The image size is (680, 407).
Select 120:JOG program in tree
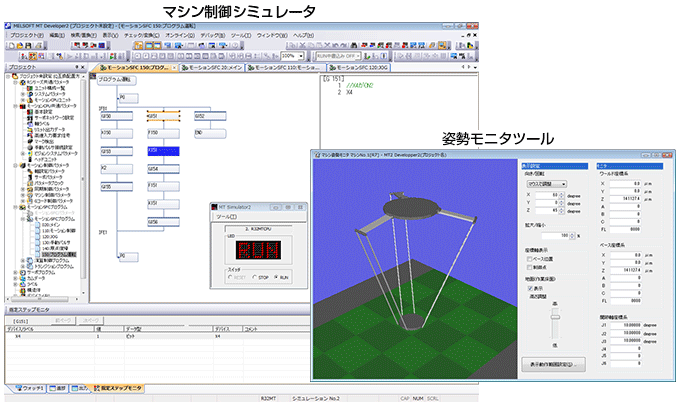(50, 236)
